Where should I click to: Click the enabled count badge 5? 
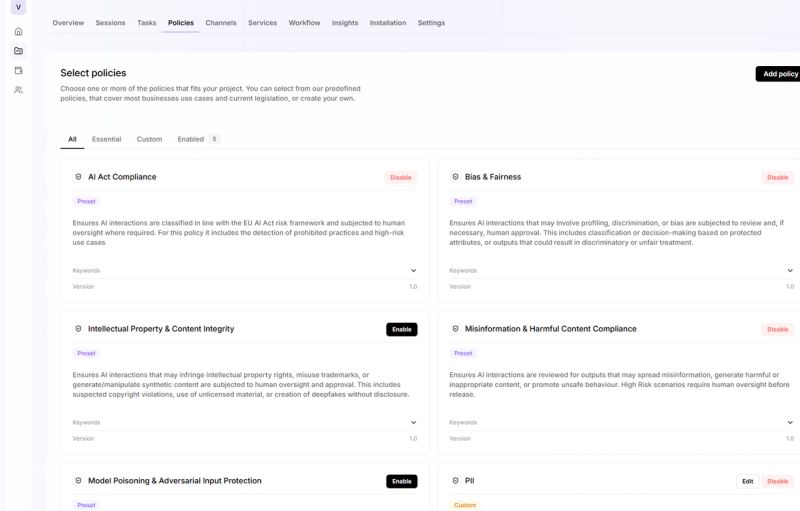click(x=214, y=139)
